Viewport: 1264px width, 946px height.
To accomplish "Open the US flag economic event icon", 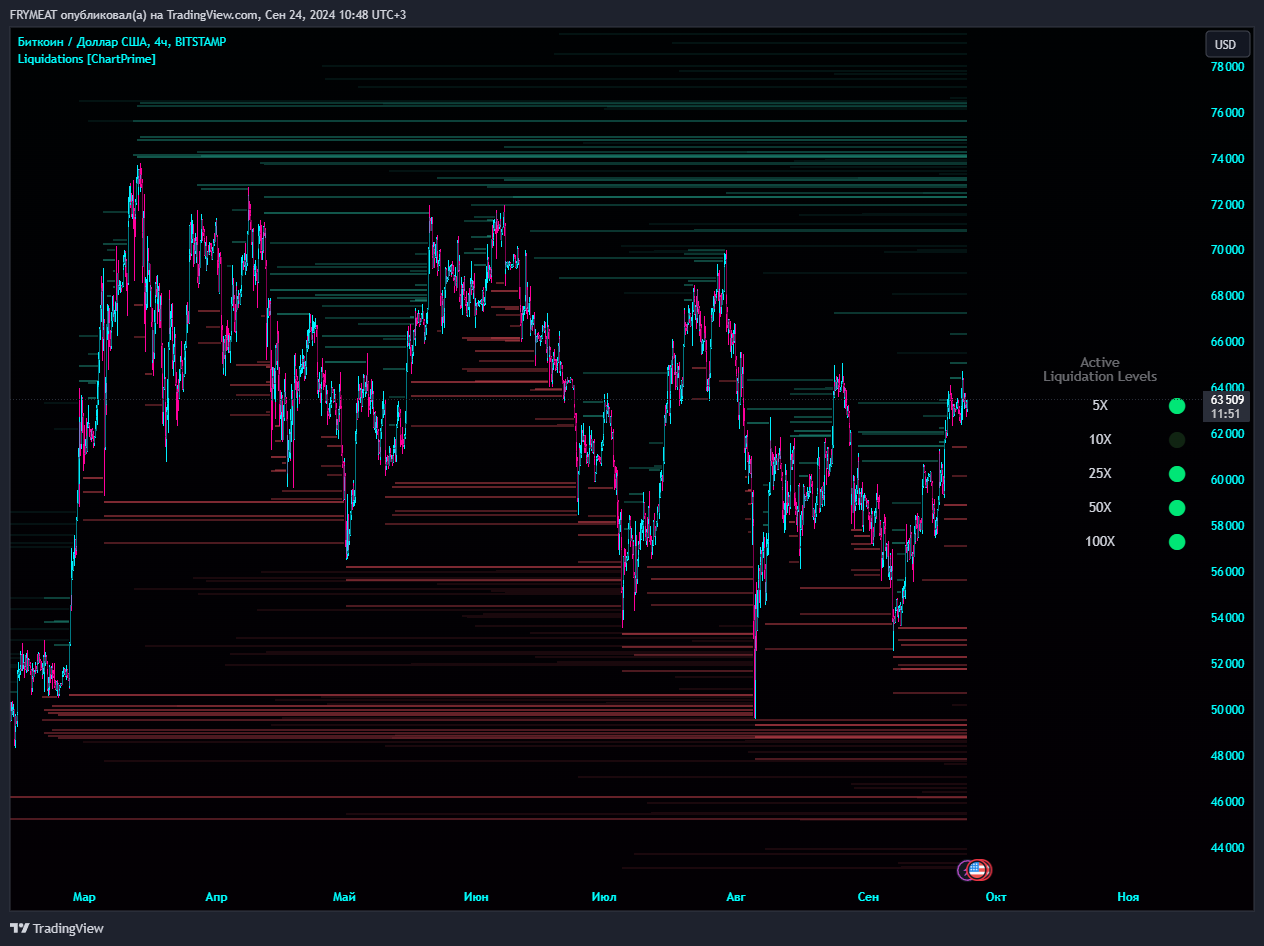I will 977,870.
